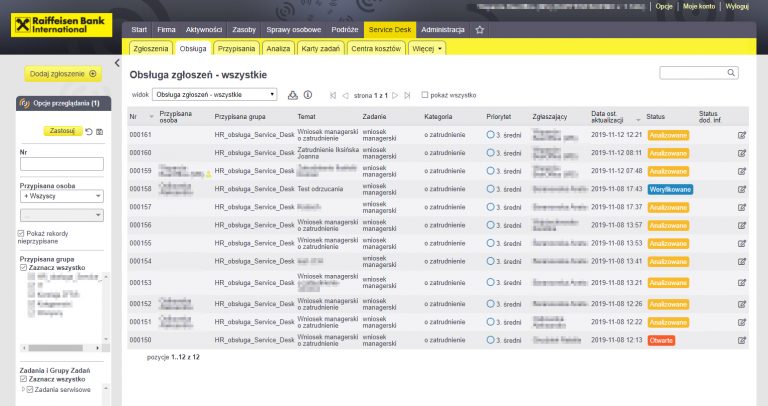Open the 'Podróże' main menu
768x406 pixels.
(x=345, y=30)
